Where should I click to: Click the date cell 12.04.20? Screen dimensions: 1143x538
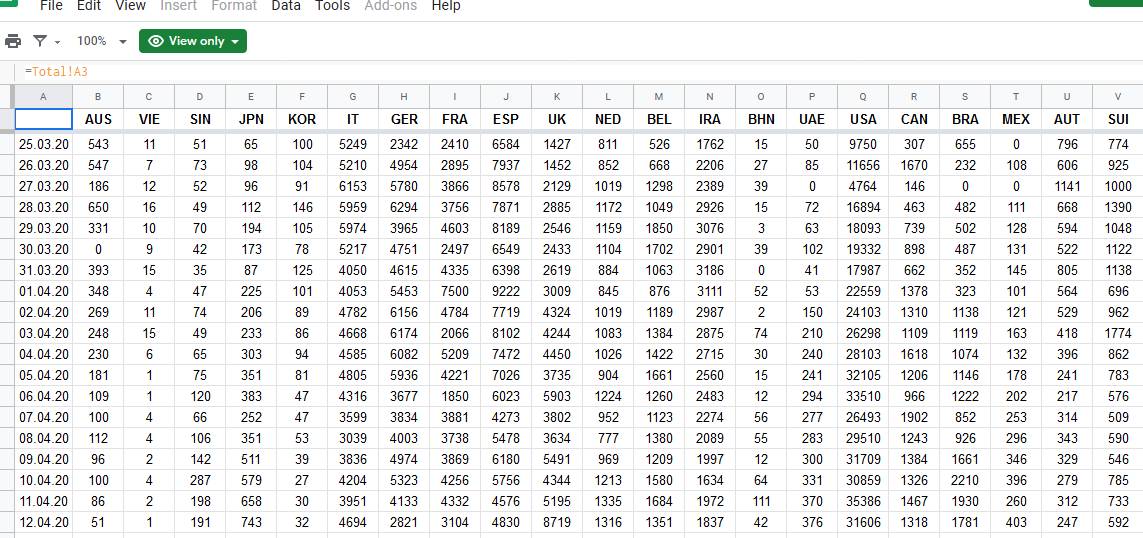44,523
